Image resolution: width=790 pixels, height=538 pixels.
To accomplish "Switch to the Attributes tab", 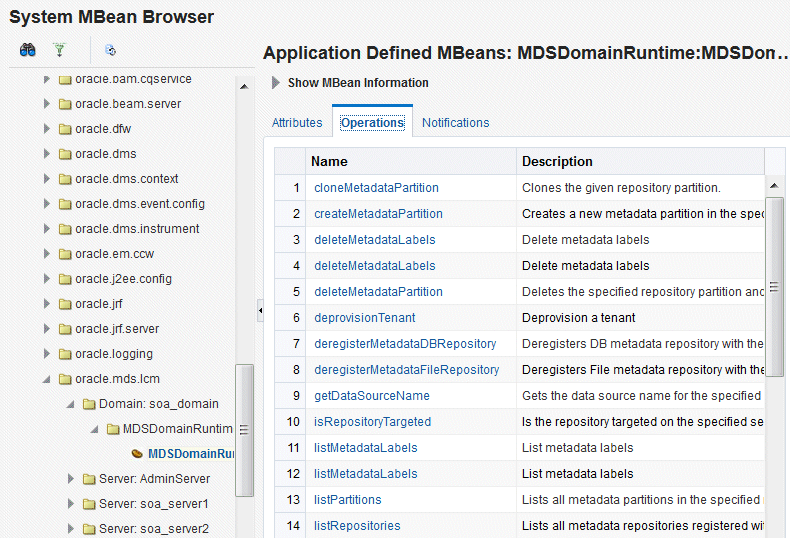I will (x=297, y=123).
